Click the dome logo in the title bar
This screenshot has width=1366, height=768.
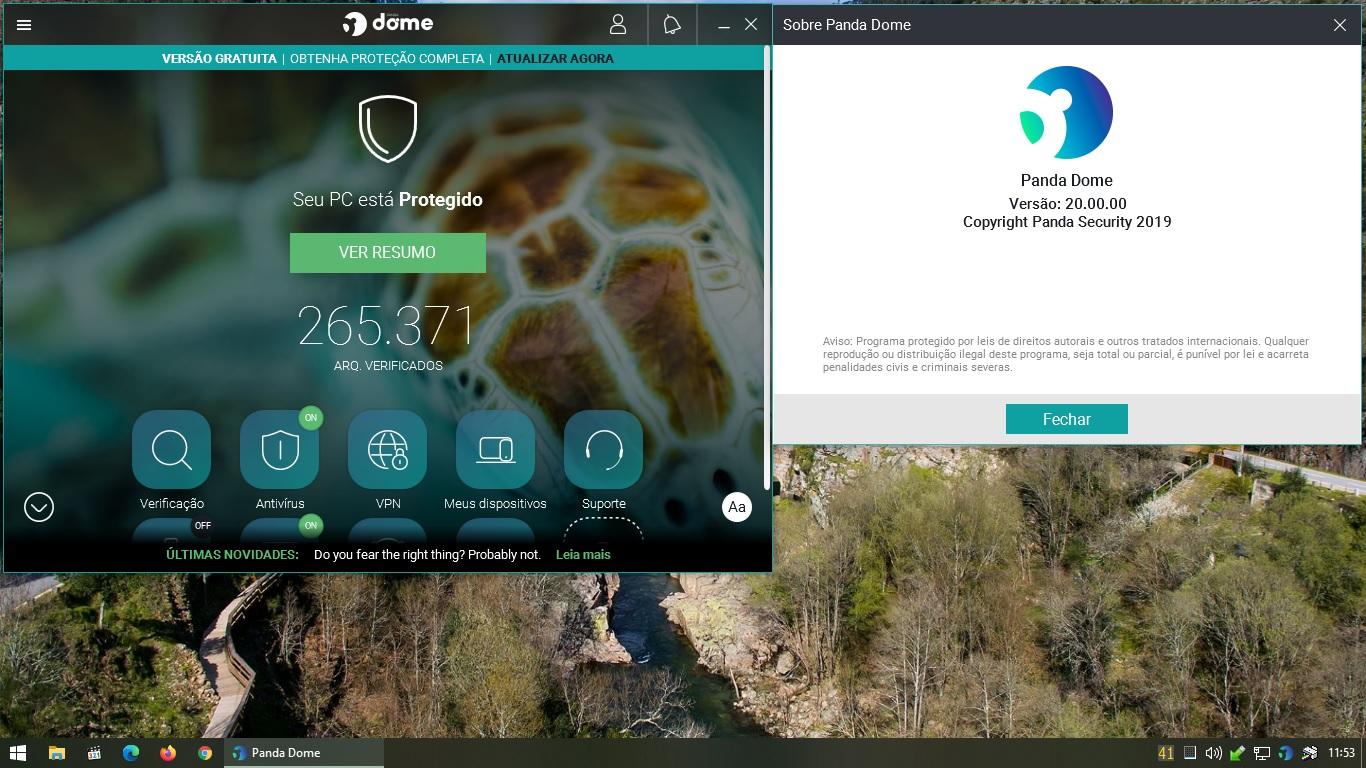388,23
